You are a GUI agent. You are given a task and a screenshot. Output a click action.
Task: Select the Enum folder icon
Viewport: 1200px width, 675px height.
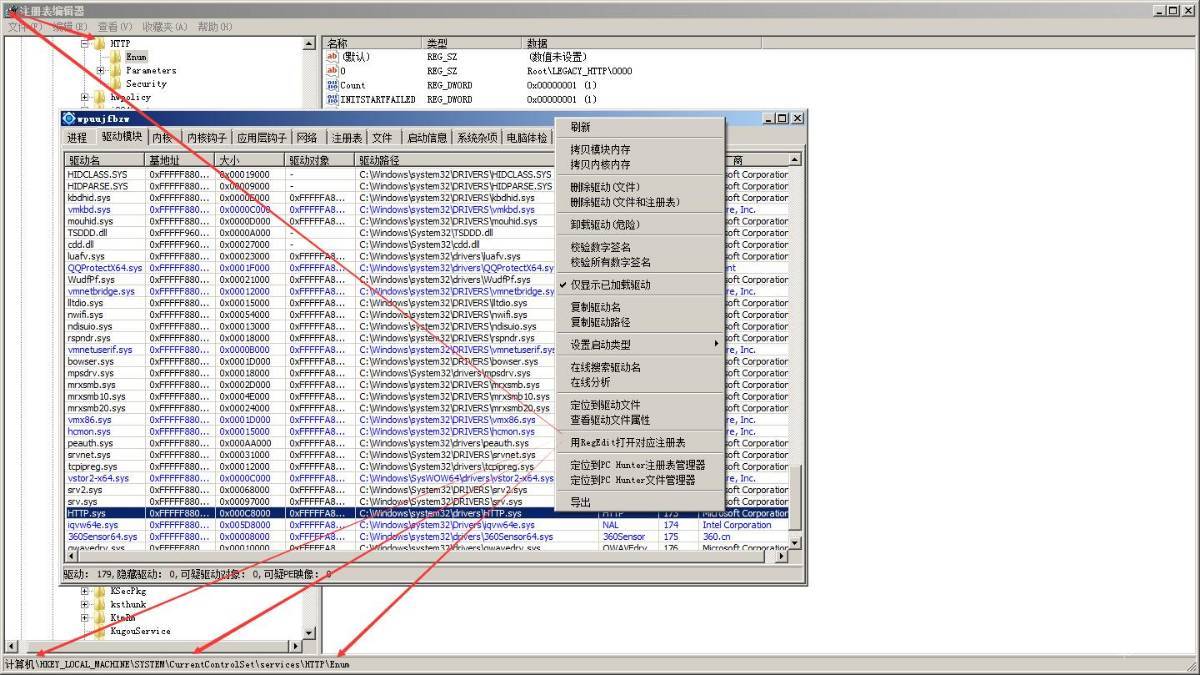[x=116, y=57]
